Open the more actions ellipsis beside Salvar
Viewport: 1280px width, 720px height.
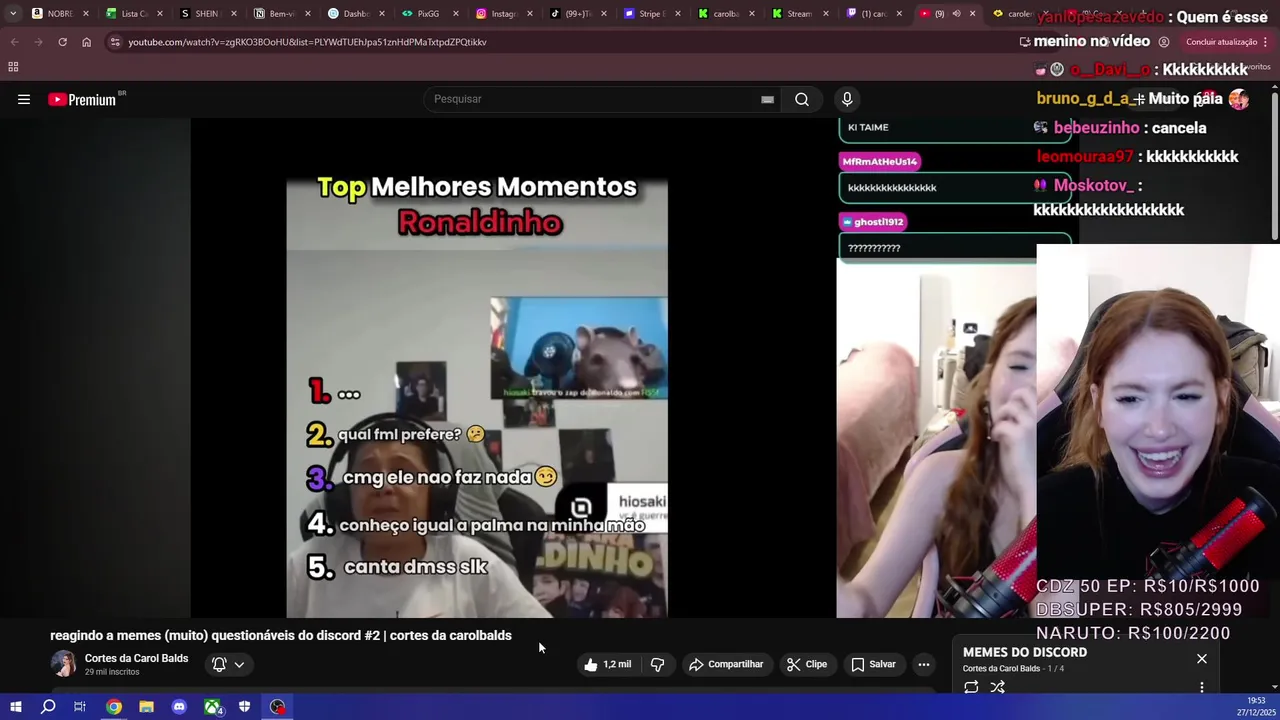tap(924, 664)
